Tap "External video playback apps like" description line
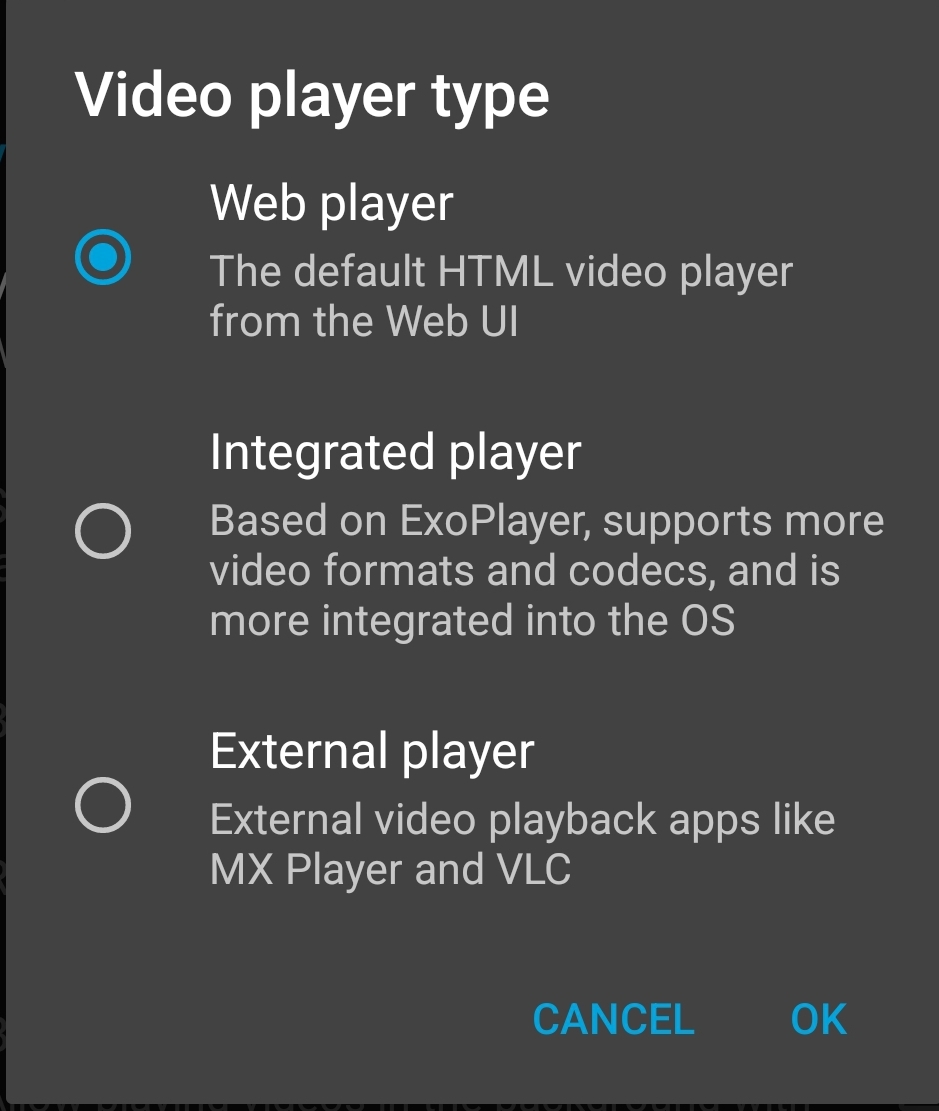This screenshot has height=1111, width=939. [x=522, y=820]
